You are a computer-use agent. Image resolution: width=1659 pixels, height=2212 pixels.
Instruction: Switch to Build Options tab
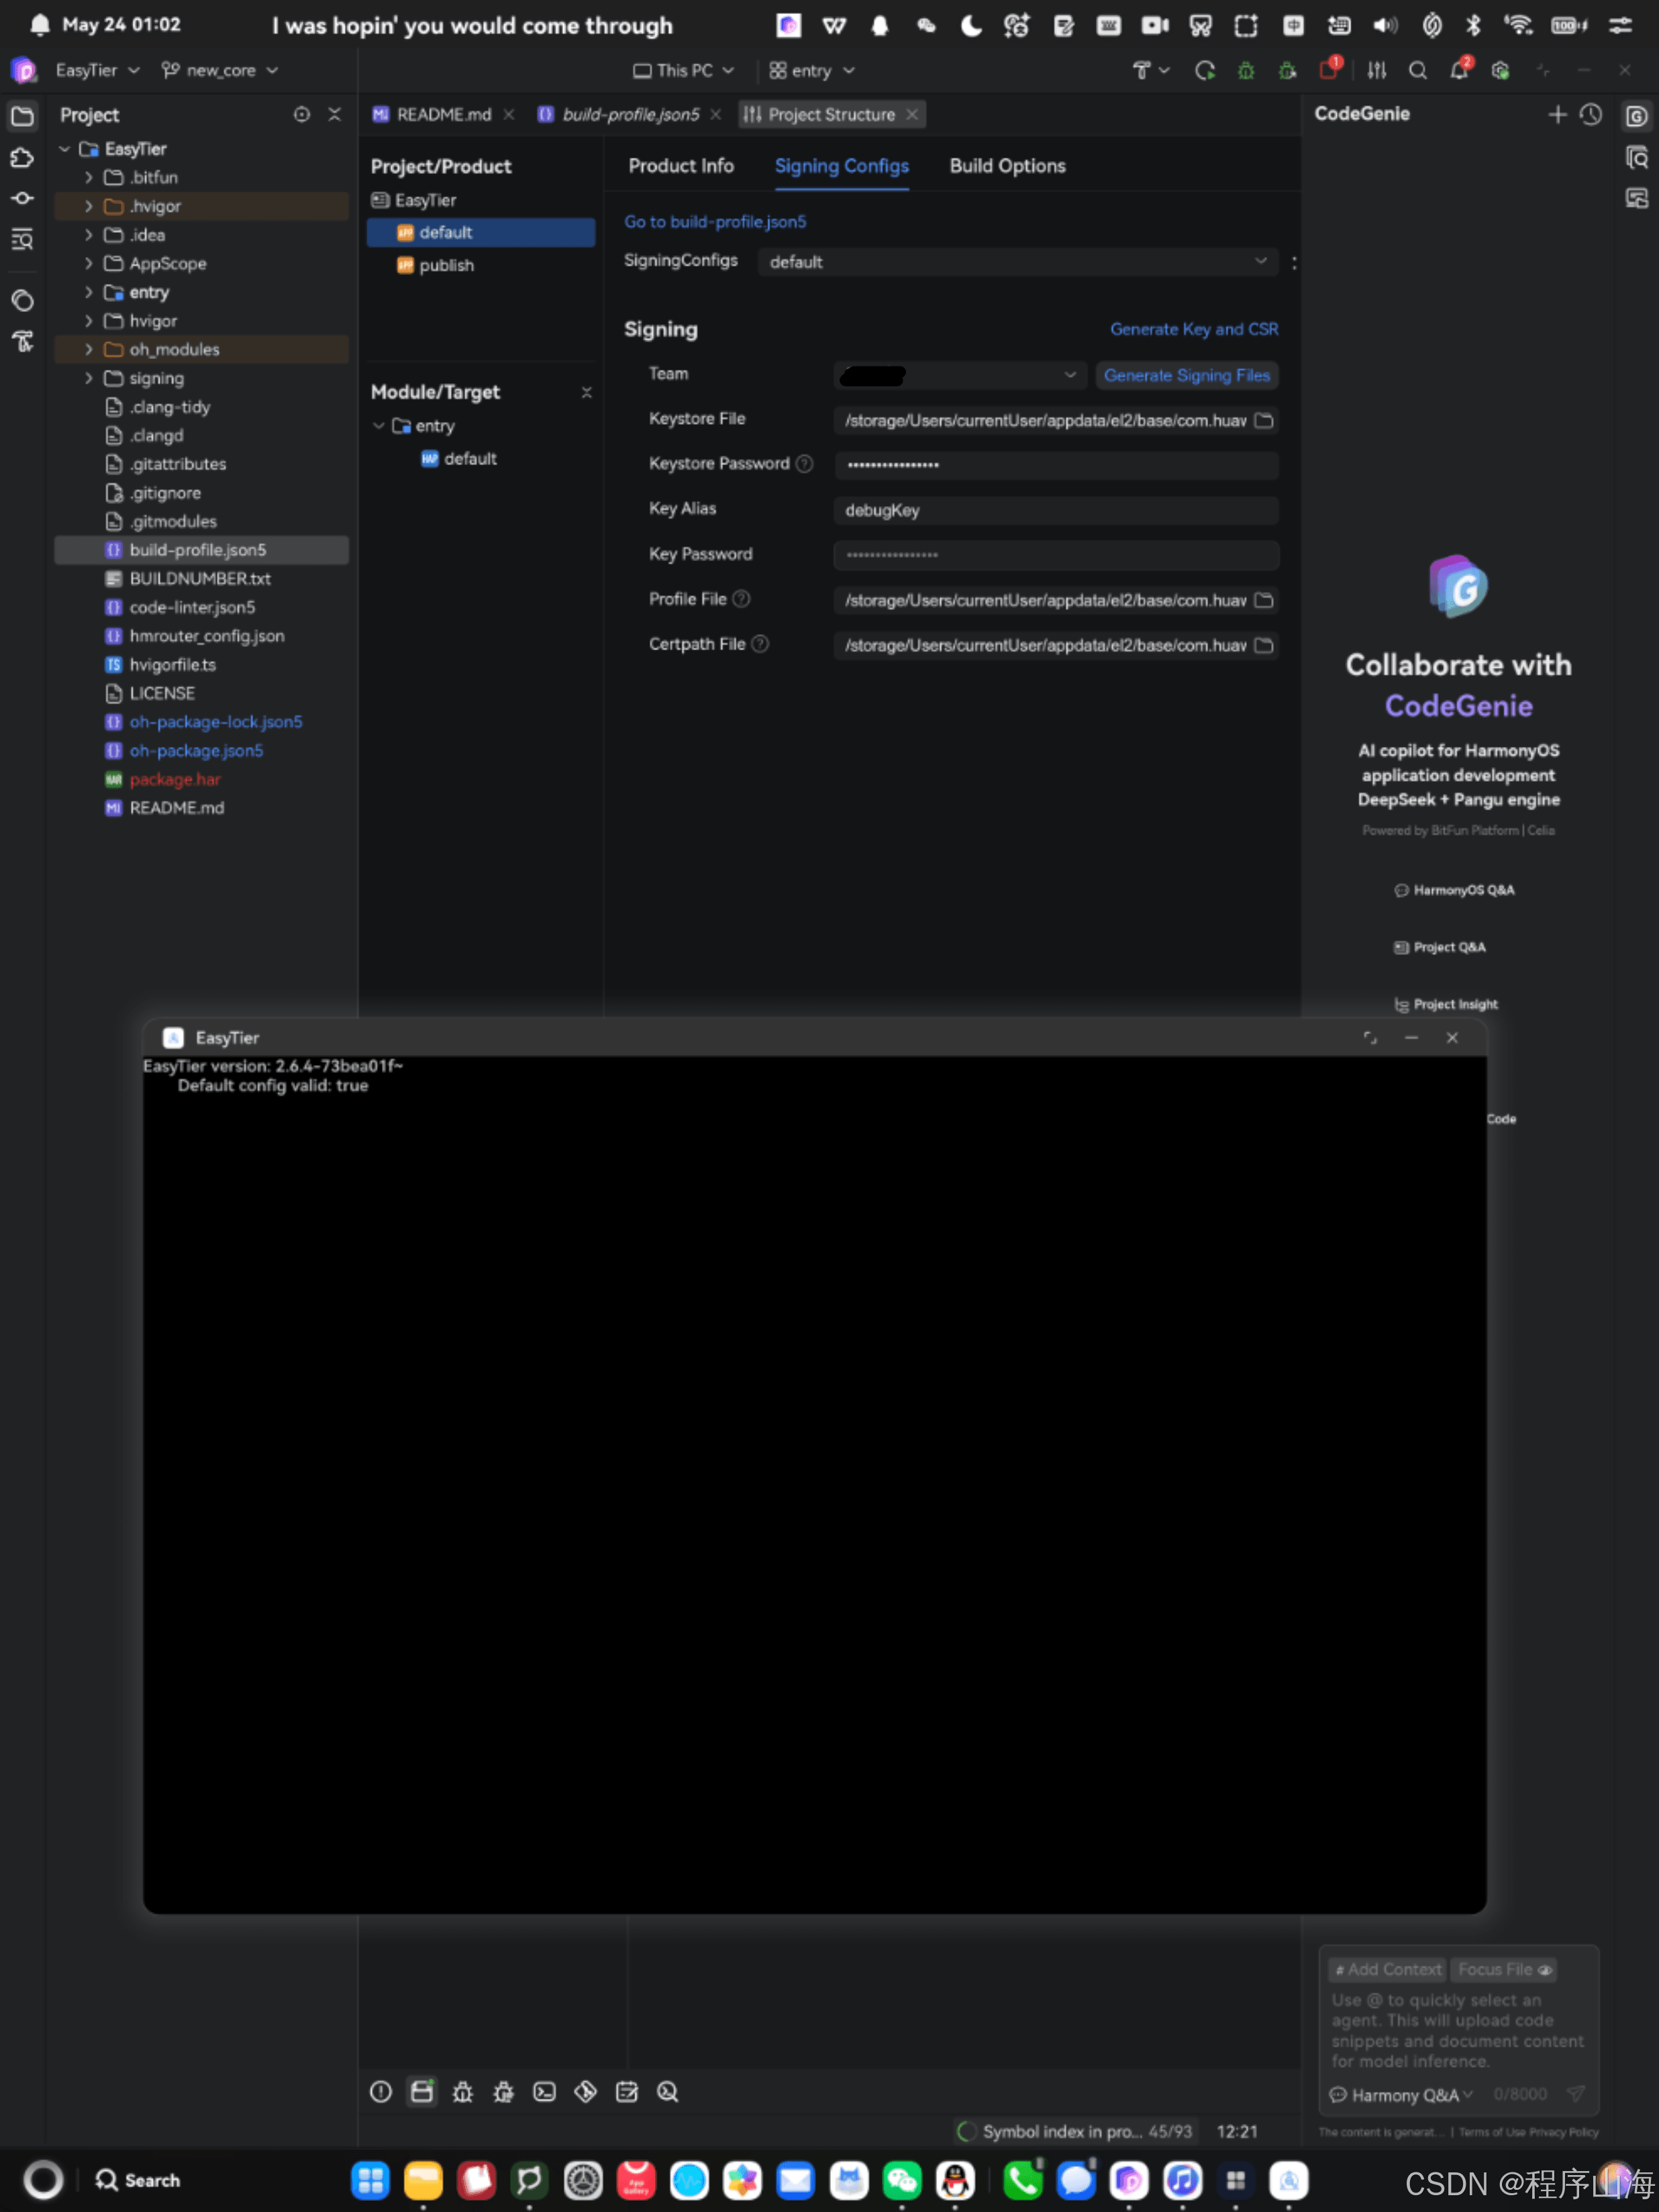click(1007, 166)
